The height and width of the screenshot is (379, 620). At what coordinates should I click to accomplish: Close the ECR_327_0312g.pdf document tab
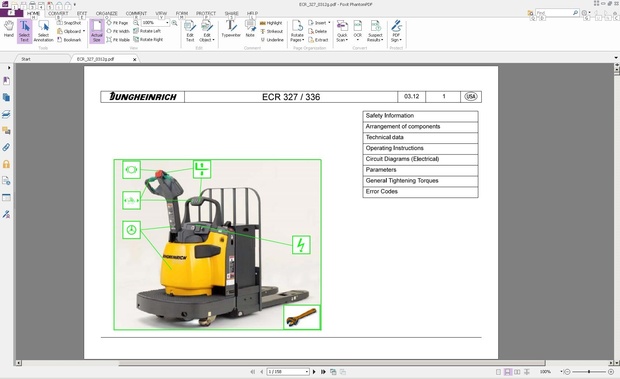(134, 59)
